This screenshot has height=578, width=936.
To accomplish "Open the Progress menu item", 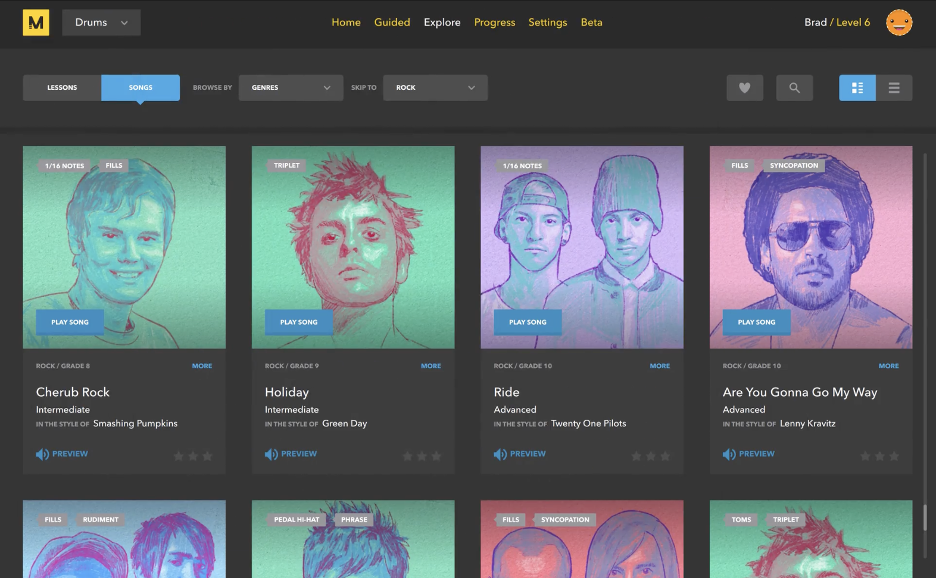I will [x=494, y=23].
